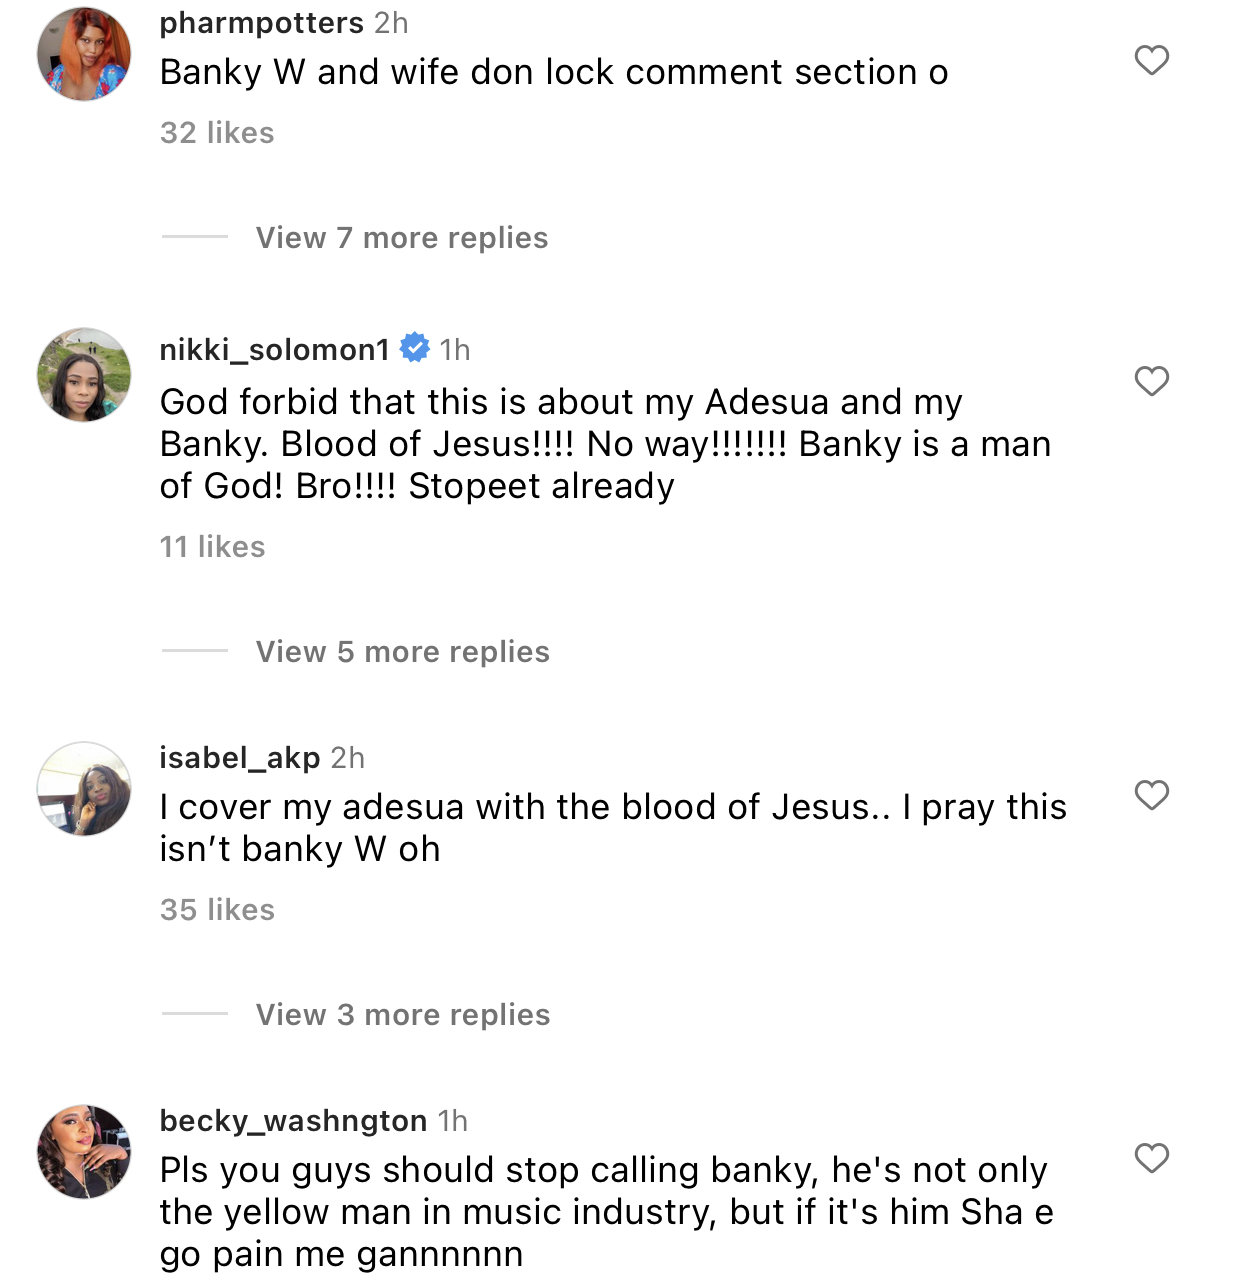Open isabel_akp's profile avatar
1242x1274 pixels.
pos(84,789)
